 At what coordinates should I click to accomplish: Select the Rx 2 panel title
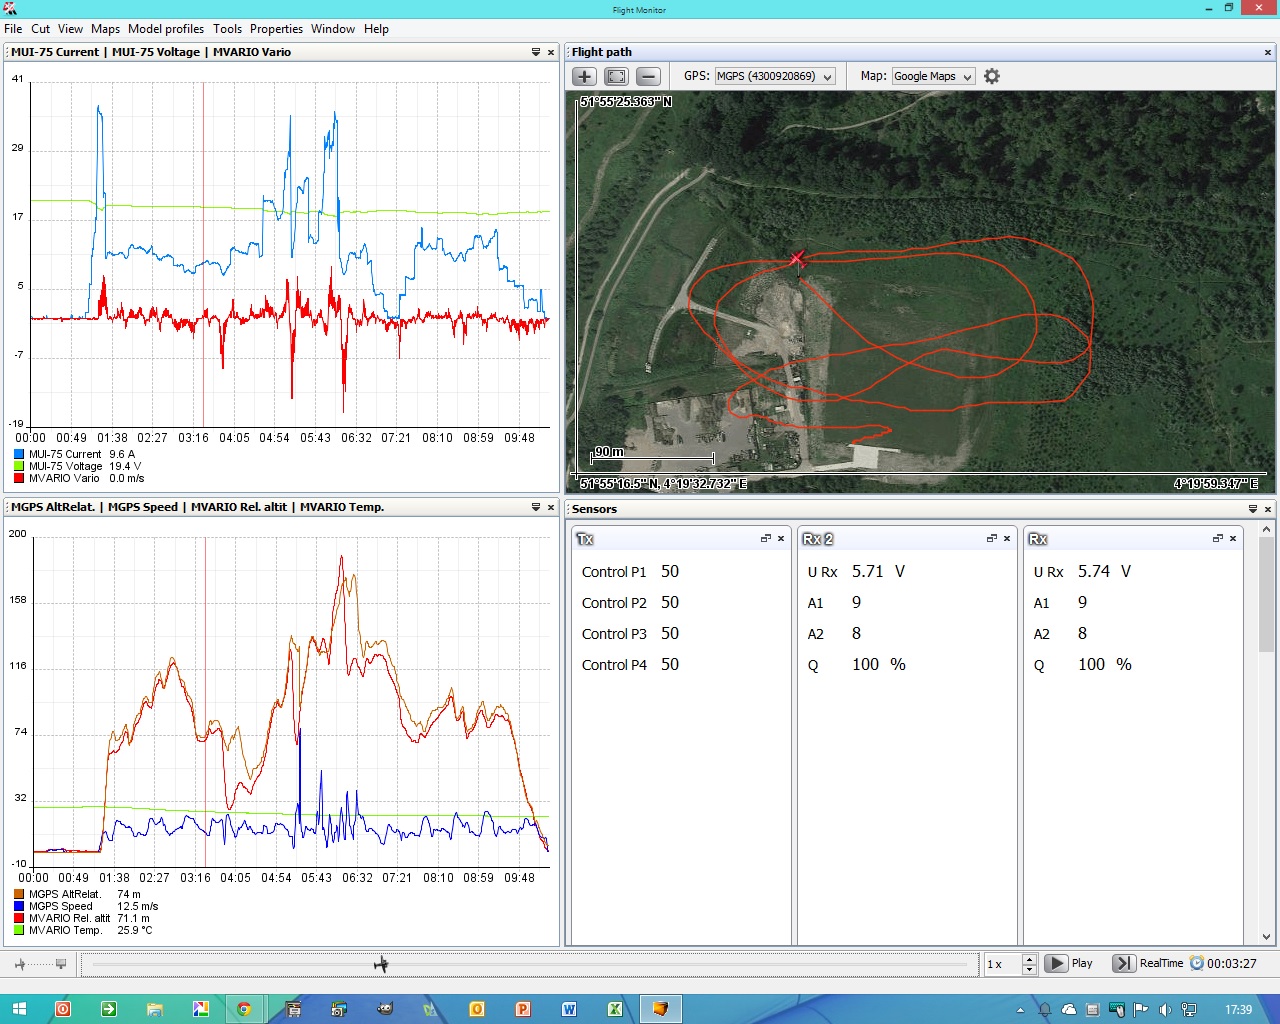click(818, 539)
